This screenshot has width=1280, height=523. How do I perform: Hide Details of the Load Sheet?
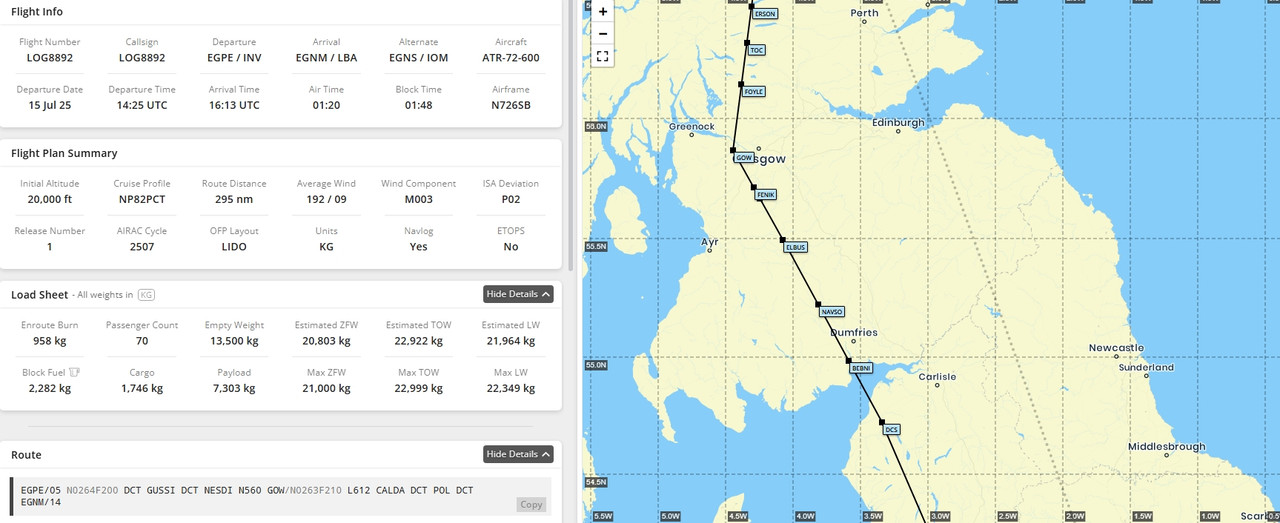[x=518, y=294]
